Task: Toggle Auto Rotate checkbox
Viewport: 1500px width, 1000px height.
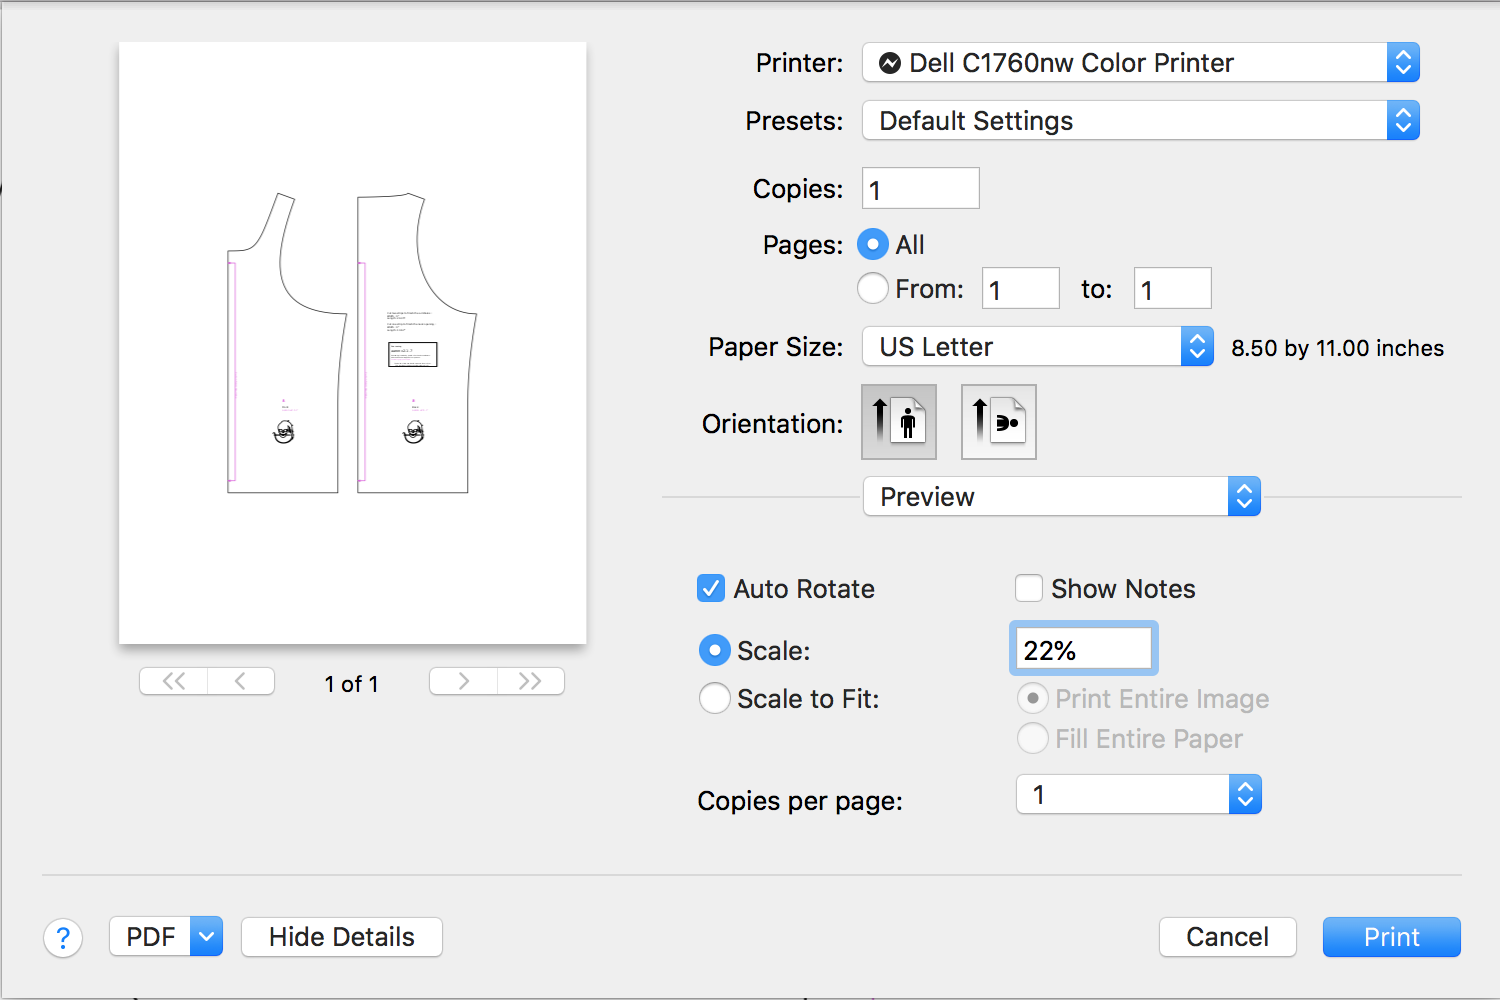Action: pos(711,588)
